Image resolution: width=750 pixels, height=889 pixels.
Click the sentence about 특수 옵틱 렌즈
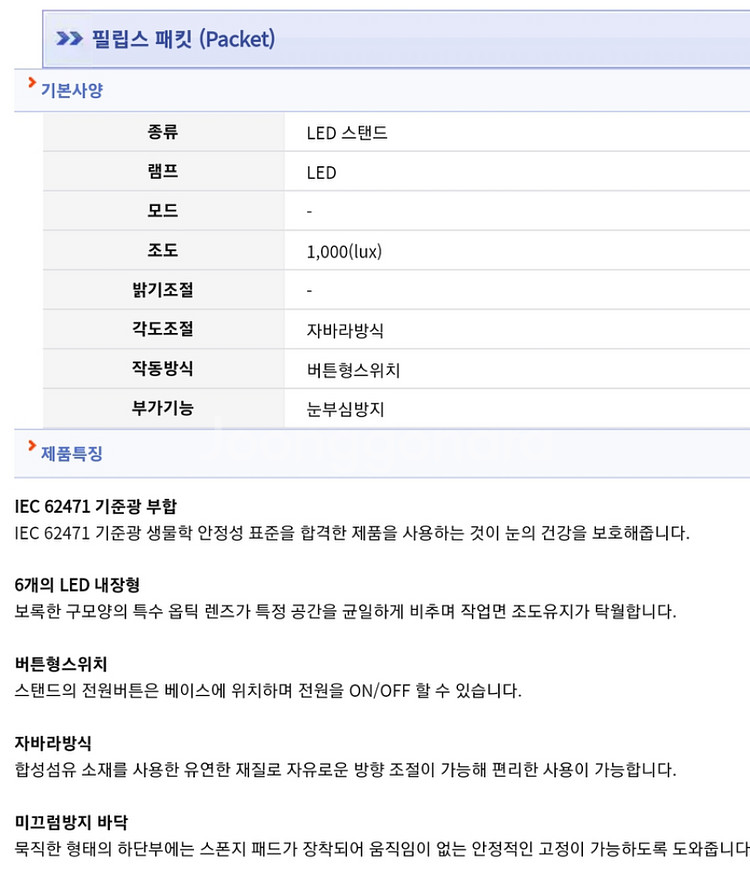click(x=345, y=612)
